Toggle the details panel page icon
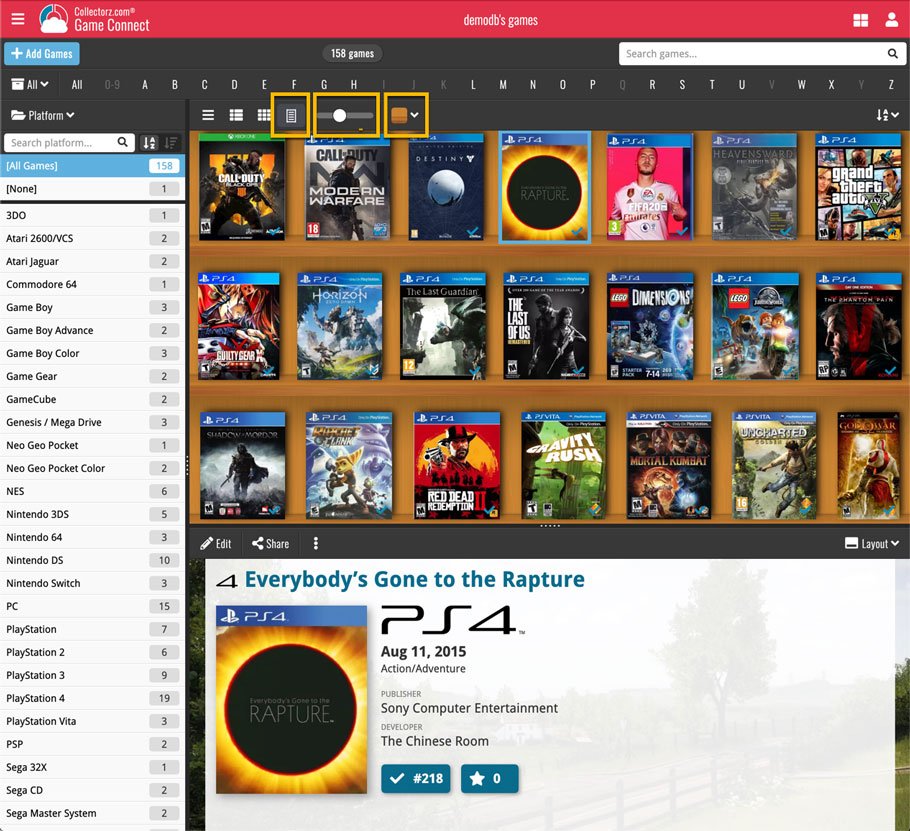 pos(291,115)
